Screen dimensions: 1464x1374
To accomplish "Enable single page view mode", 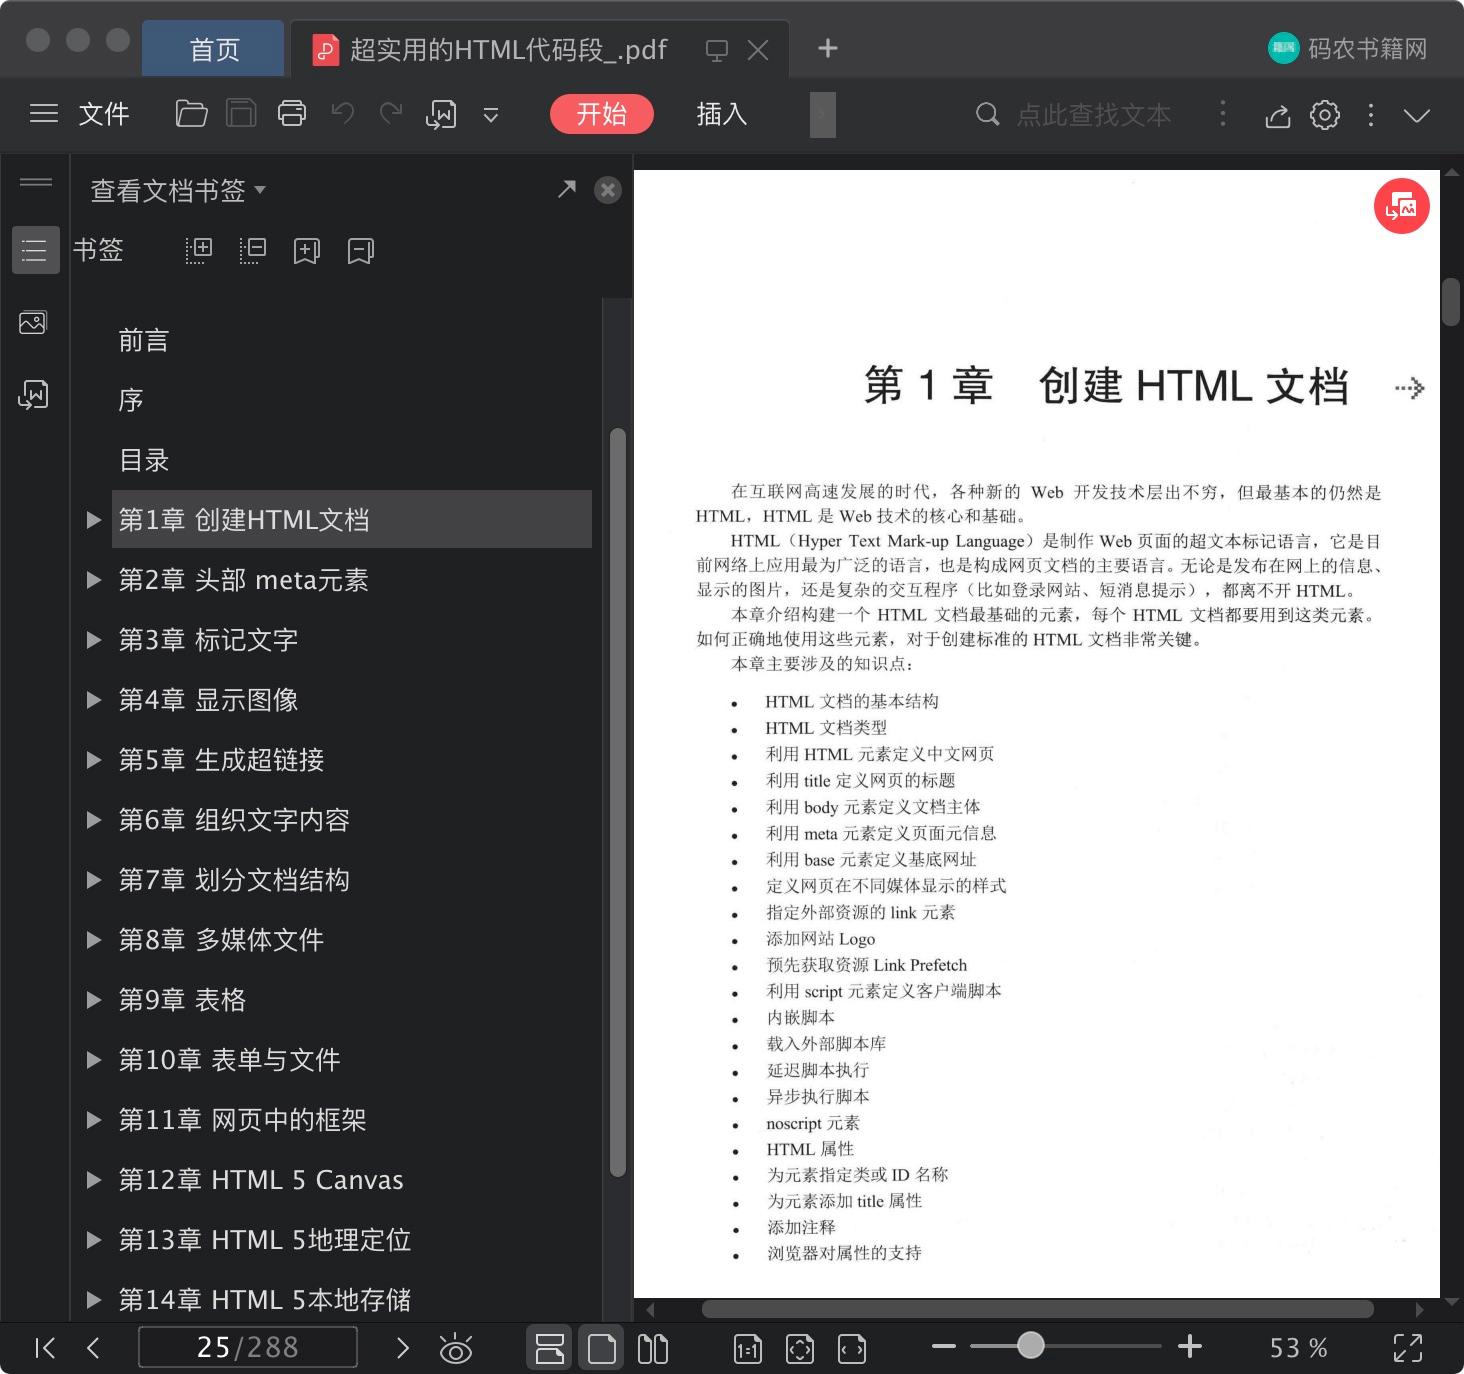I will point(602,1348).
